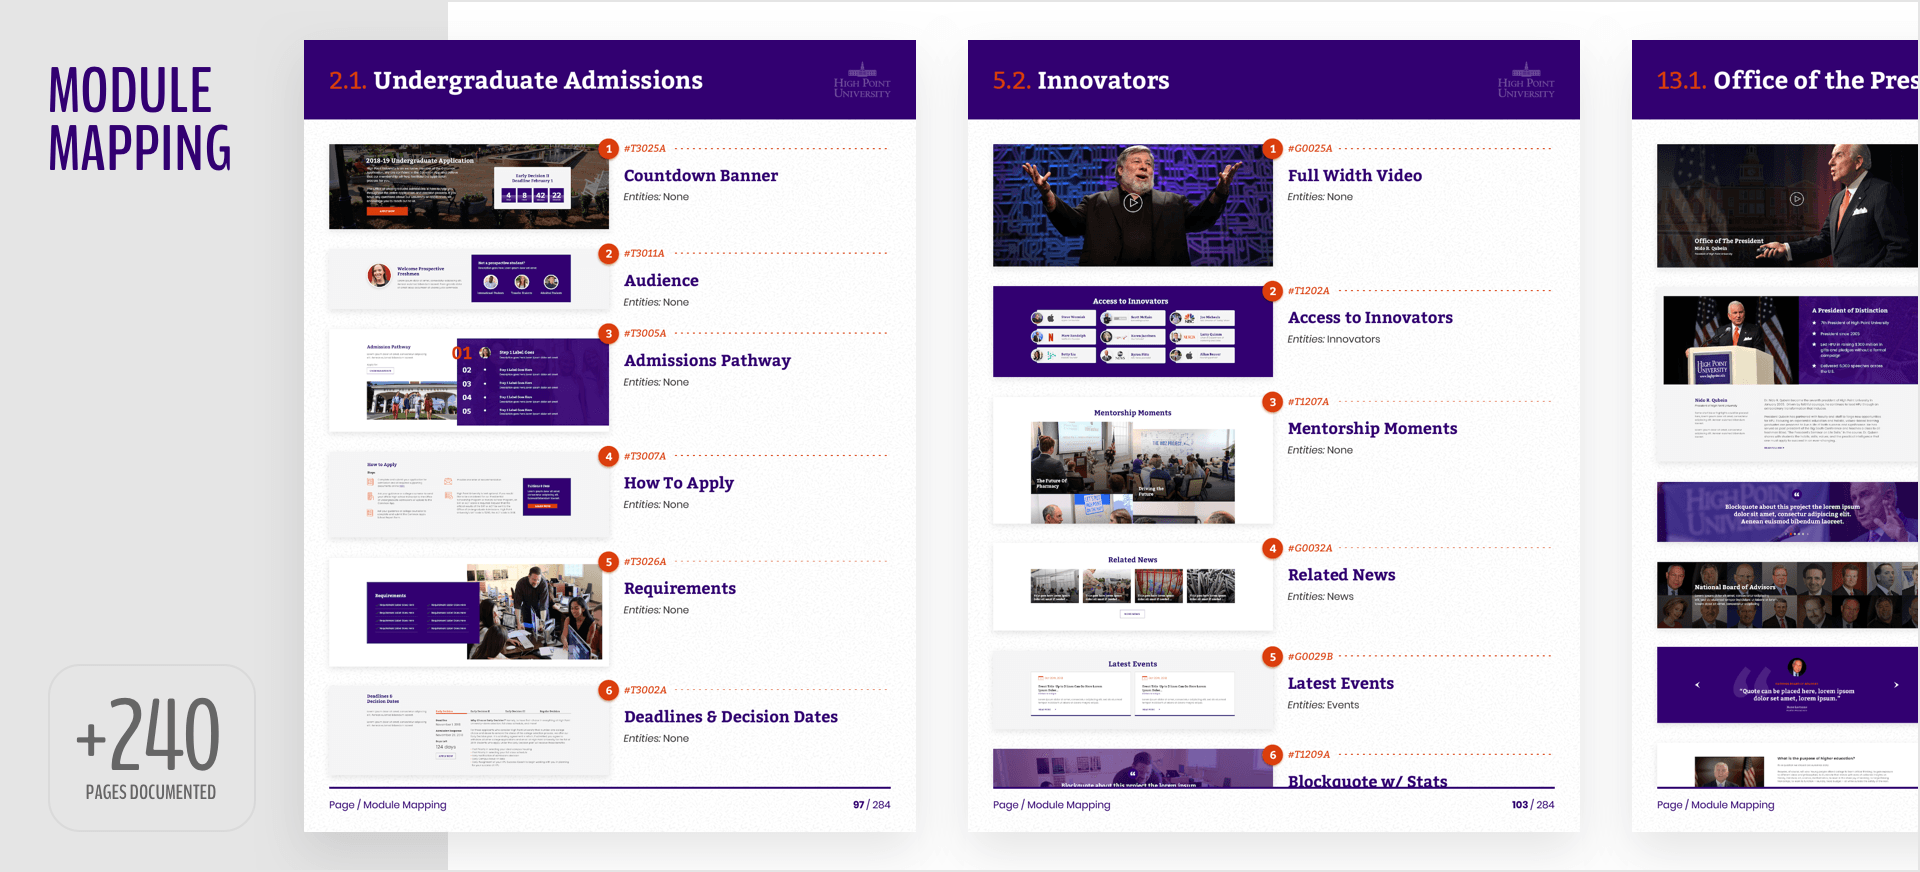Image resolution: width=1920 pixels, height=872 pixels.
Task: Click the 'Entities: News' label
Action: [x=1321, y=597]
